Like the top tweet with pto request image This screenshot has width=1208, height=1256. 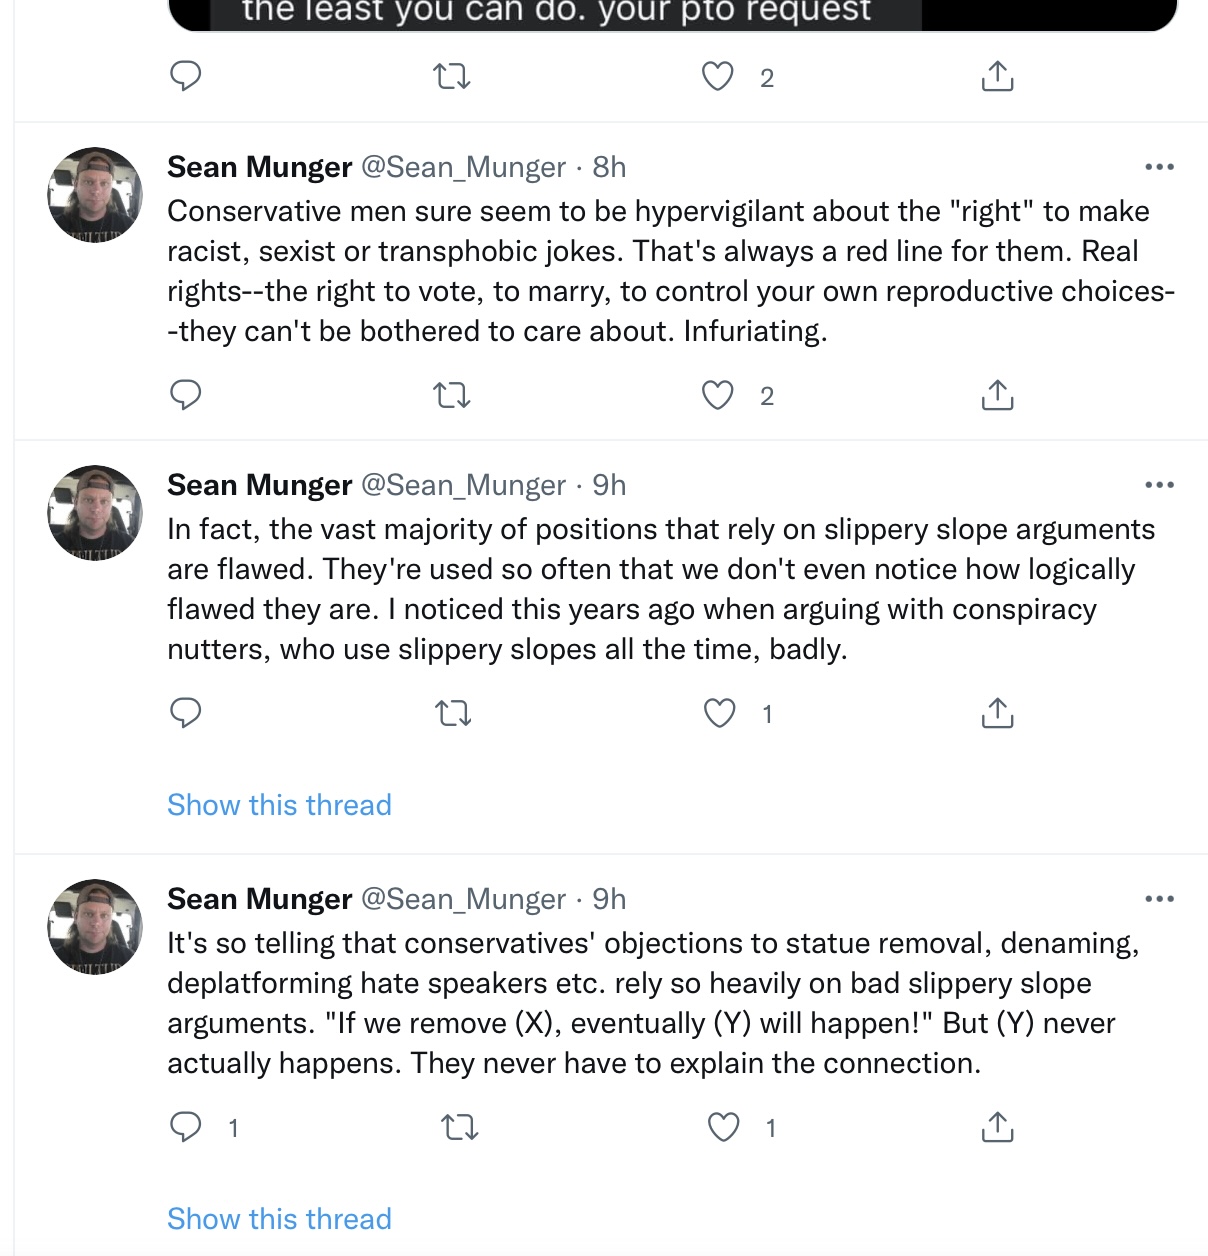pos(717,76)
